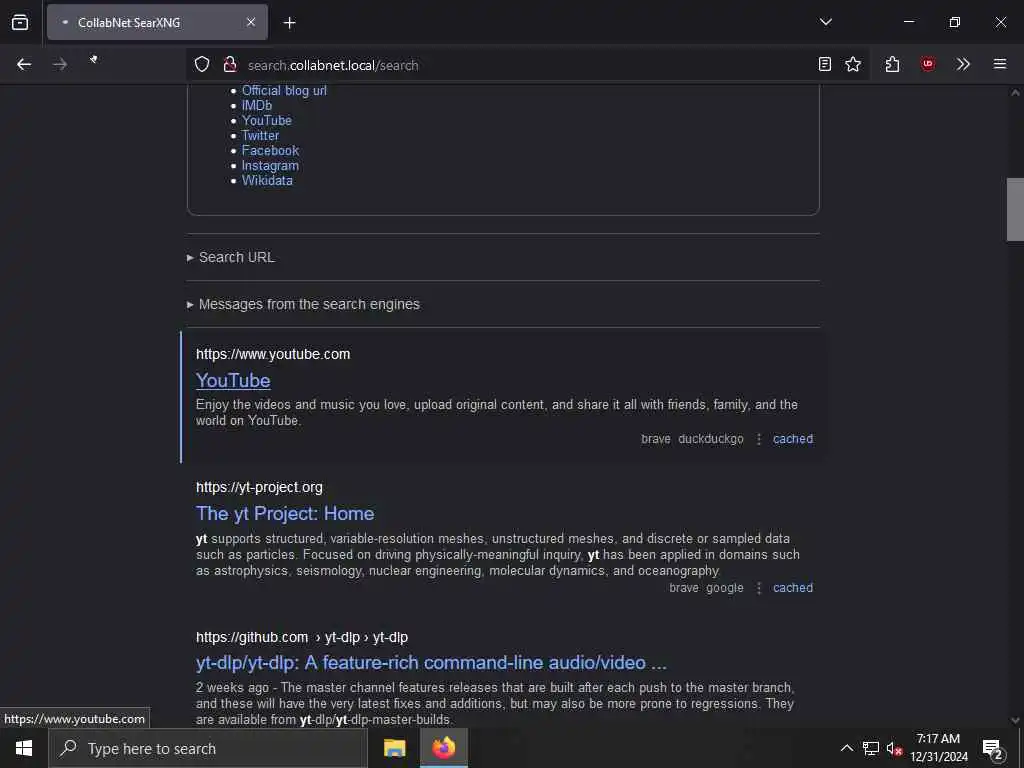This screenshot has width=1024, height=768.
Task: Minimize the Firefox window
Action: point(908,22)
